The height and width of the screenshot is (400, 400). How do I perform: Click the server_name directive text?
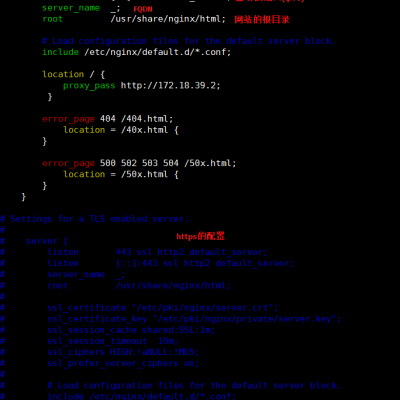71,8
